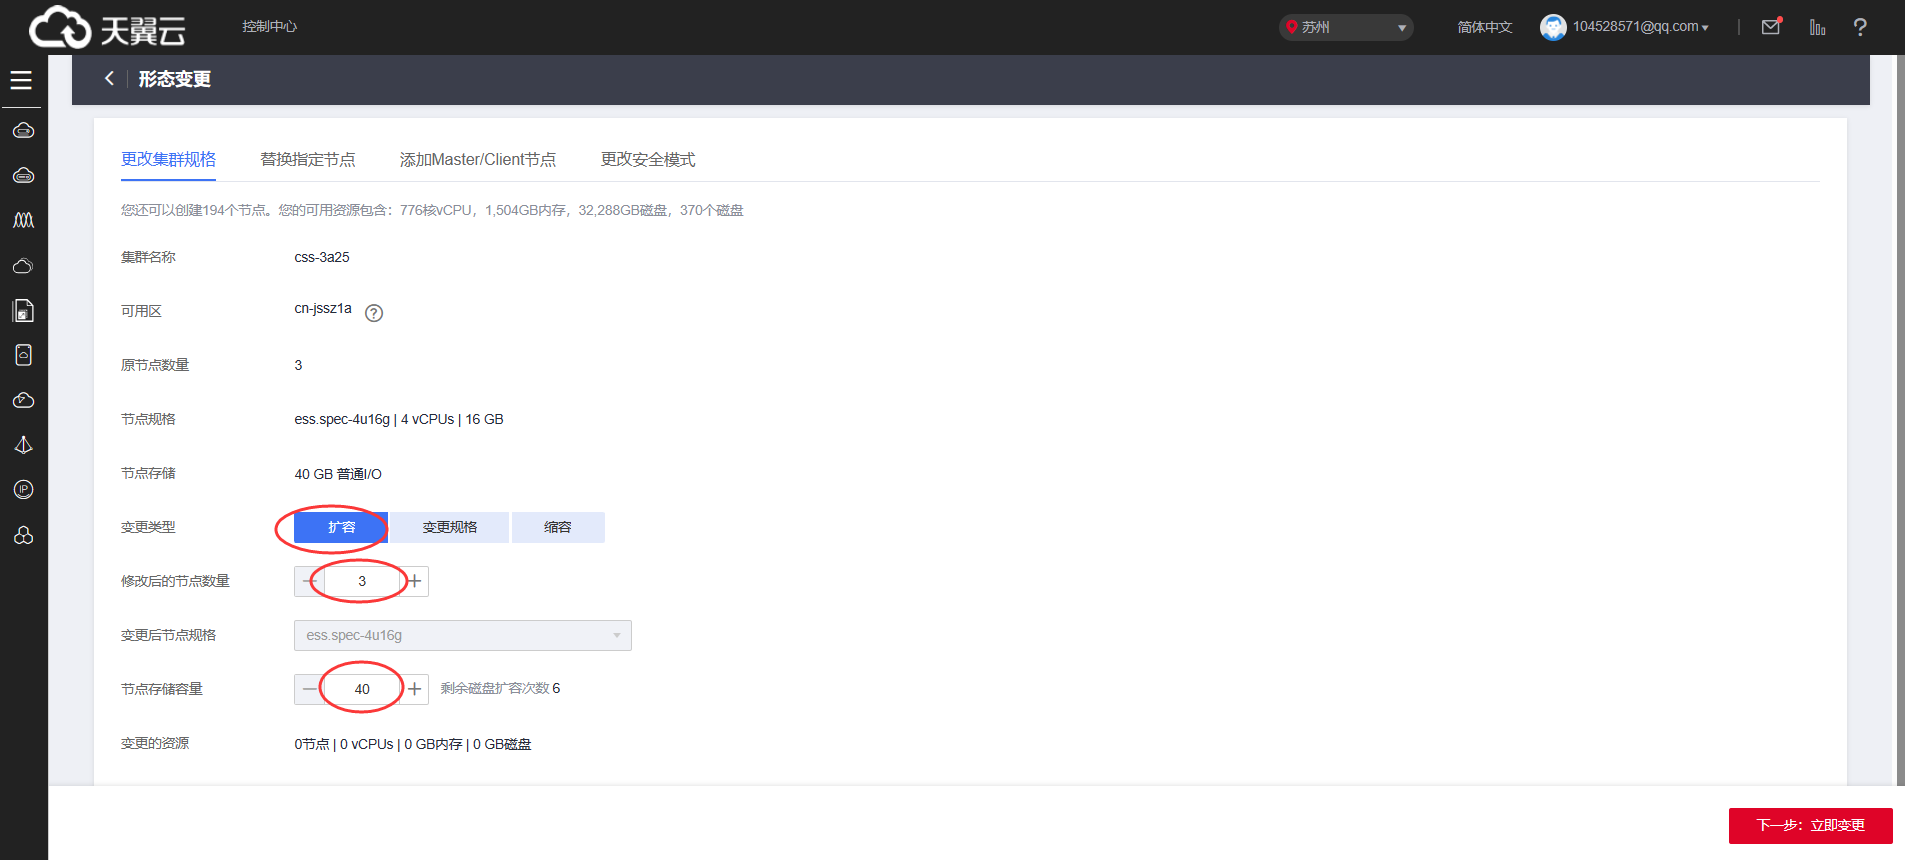Screen dimensions: 1905x860
Task: Open the document-with-image icon in the sidebar
Action: coord(23,311)
